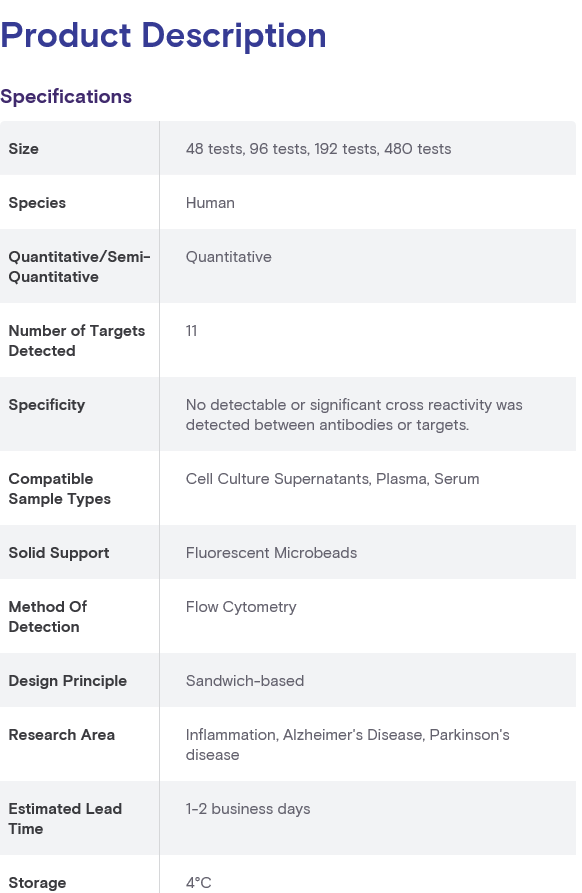Image resolution: width=582 pixels, height=893 pixels.
Task: Select Cell Culture Supernatants, Plasma, Serum text
Action: (x=333, y=479)
